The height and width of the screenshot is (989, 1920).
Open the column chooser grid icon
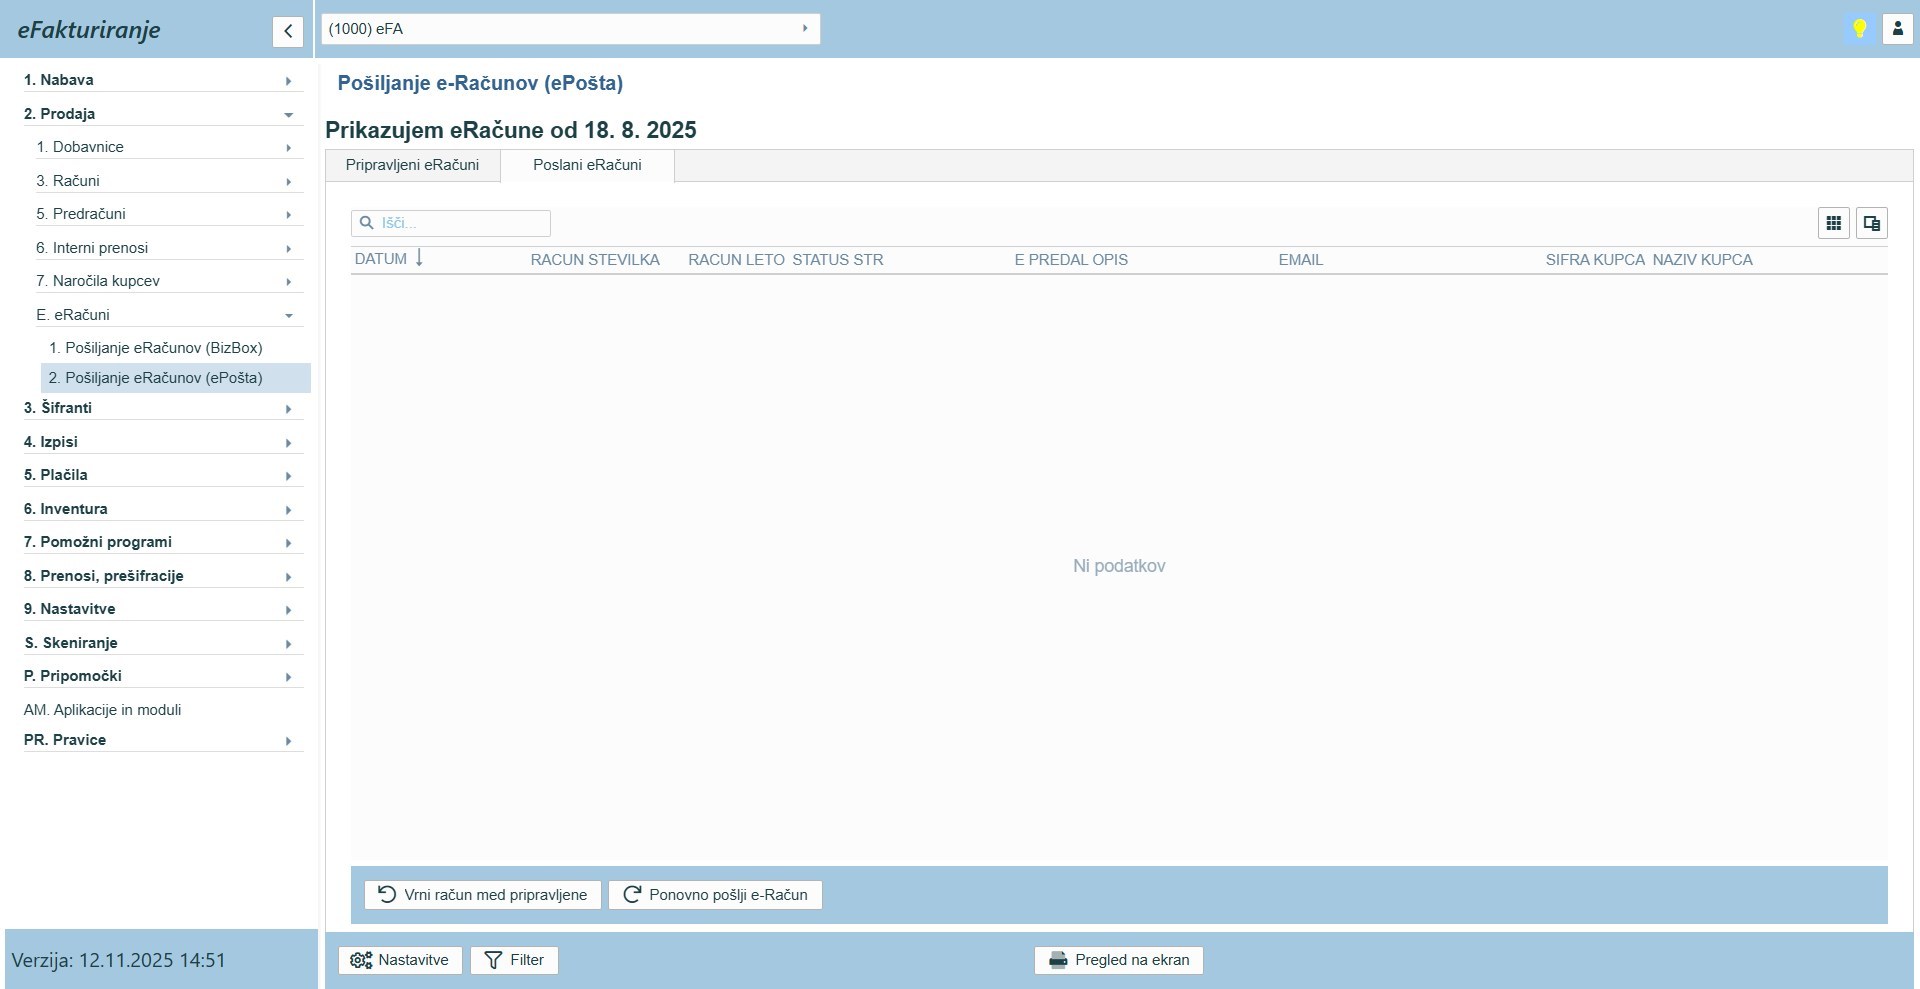click(1833, 224)
